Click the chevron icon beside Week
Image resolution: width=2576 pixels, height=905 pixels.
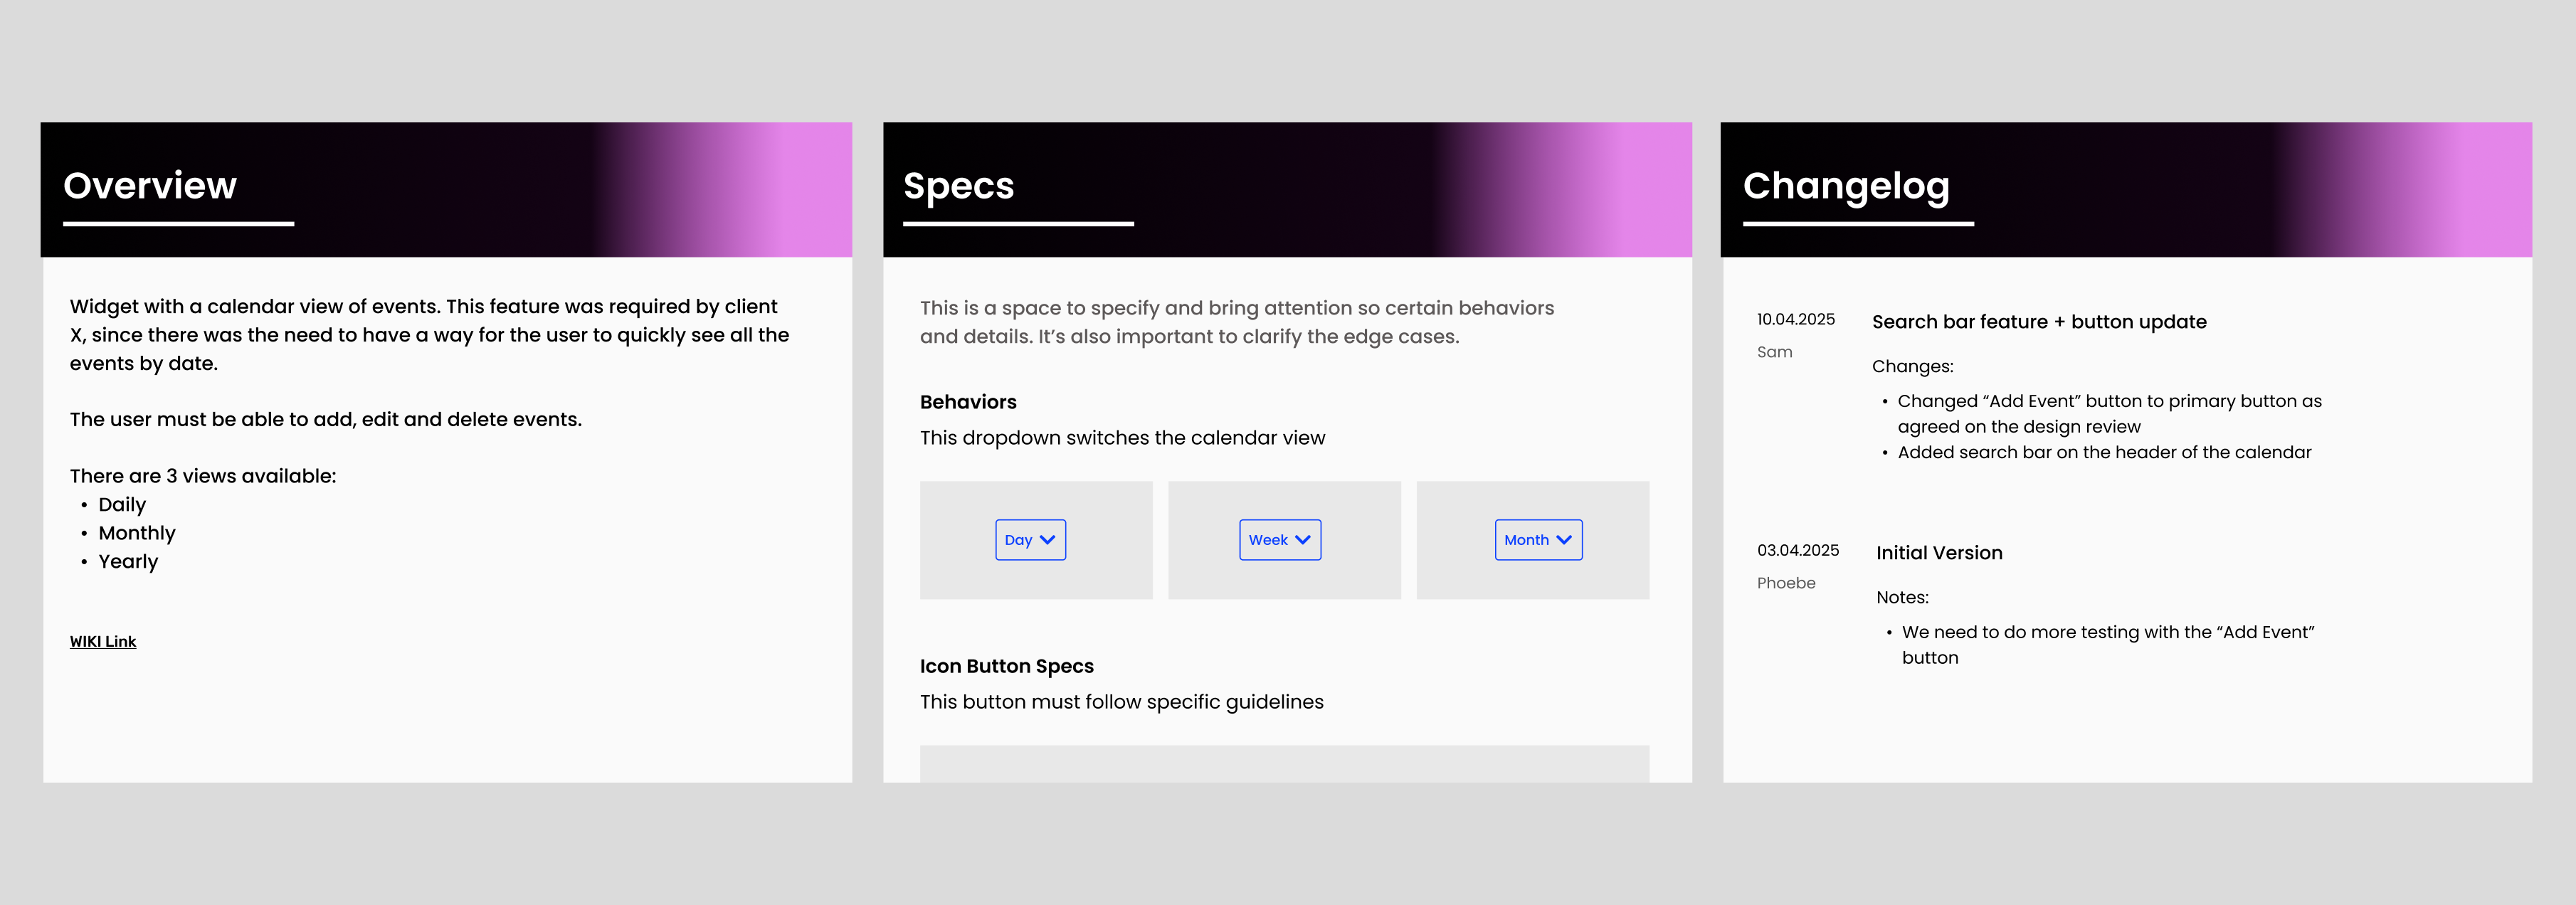[1302, 540]
